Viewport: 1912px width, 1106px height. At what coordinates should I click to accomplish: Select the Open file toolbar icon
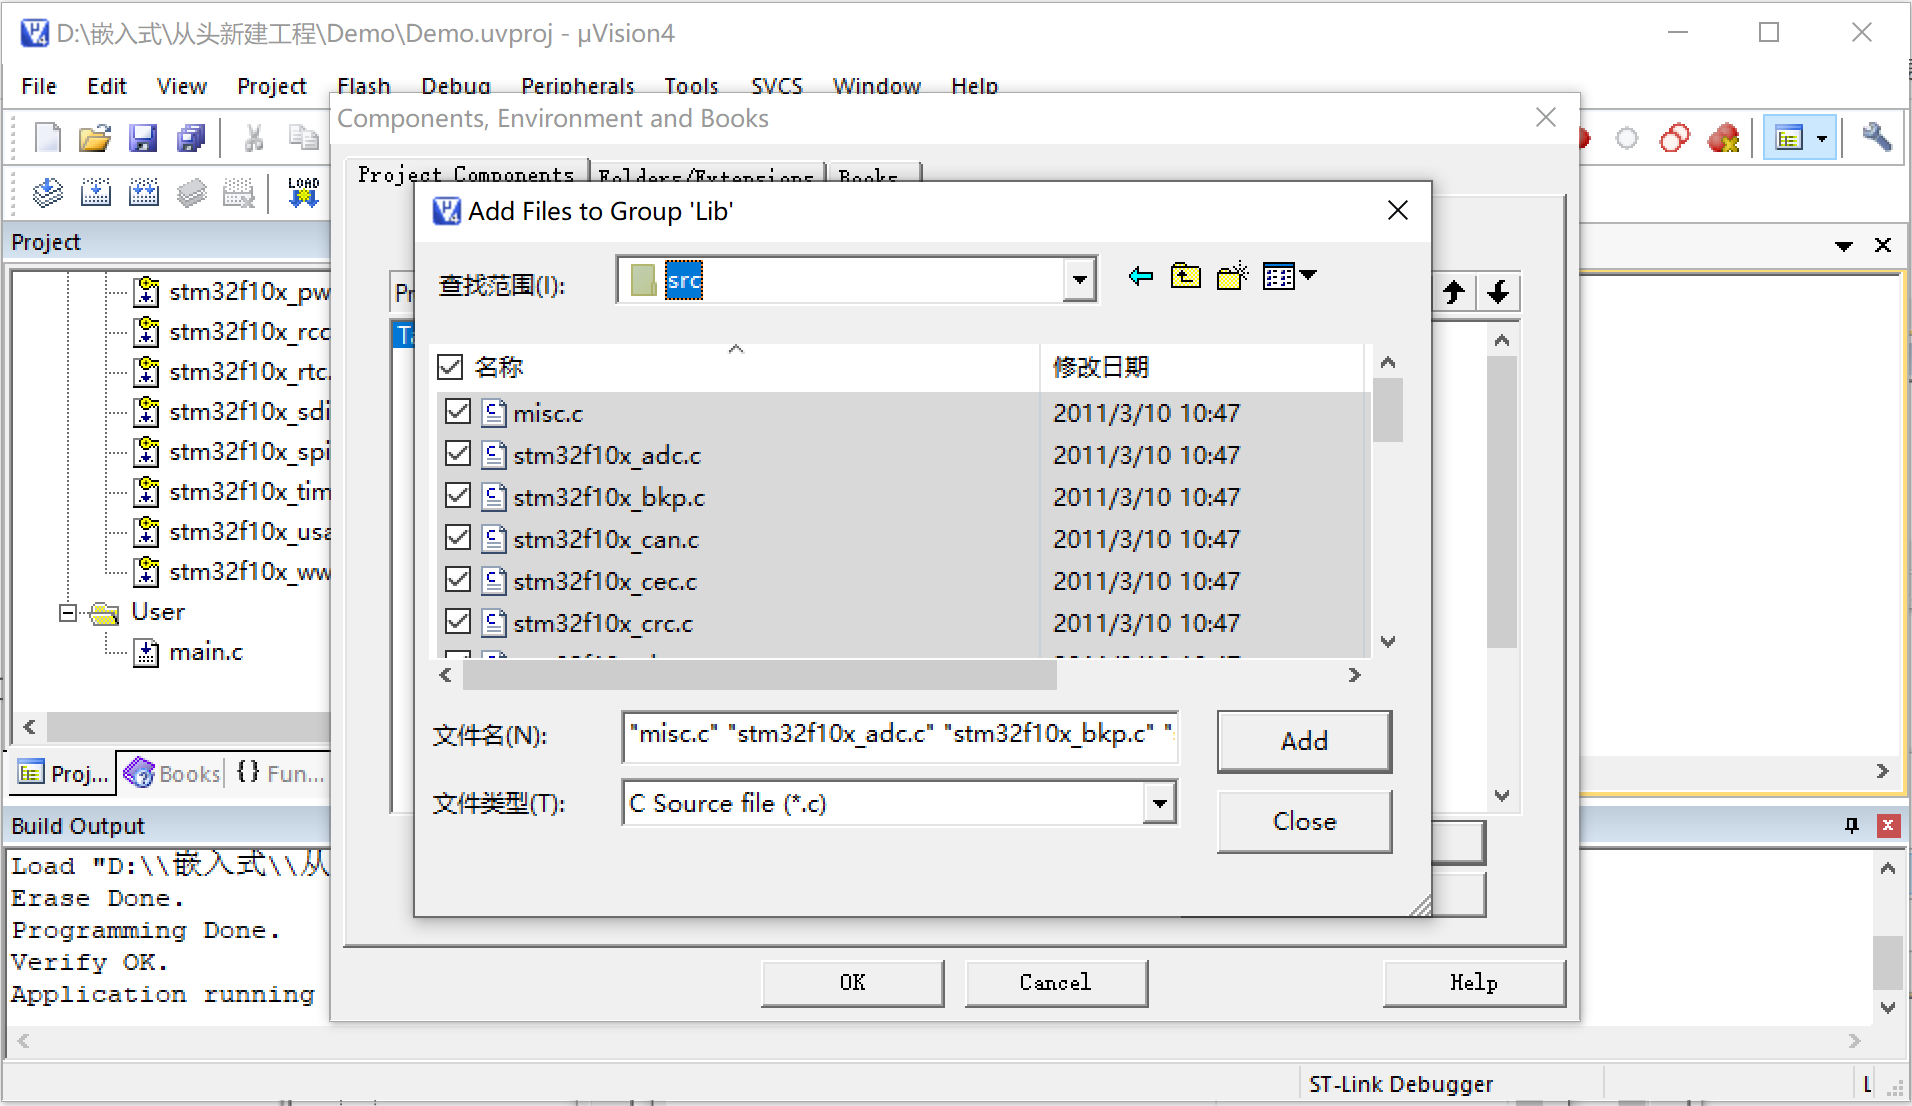pos(94,137)
